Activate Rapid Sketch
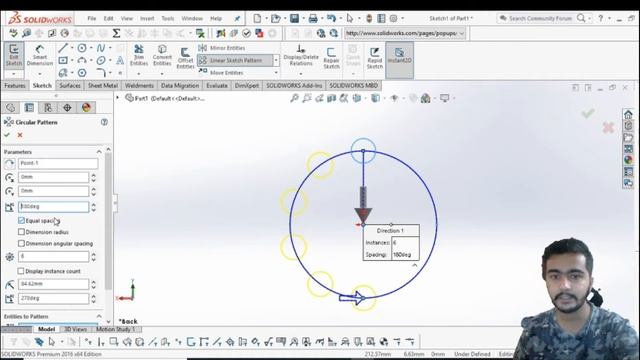 (375, 57)
